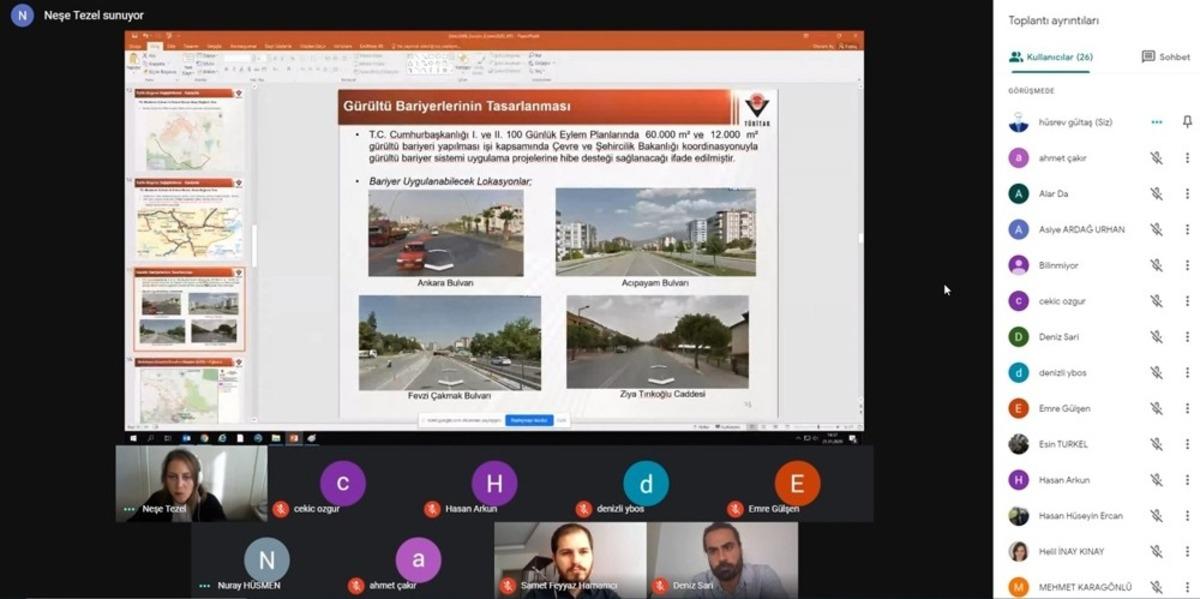The height and width of the screenshot is (599, 1200).
Task: Click muted mic icon beside Asiye ARDAĞ URHAN
Action: [1156, 230]
